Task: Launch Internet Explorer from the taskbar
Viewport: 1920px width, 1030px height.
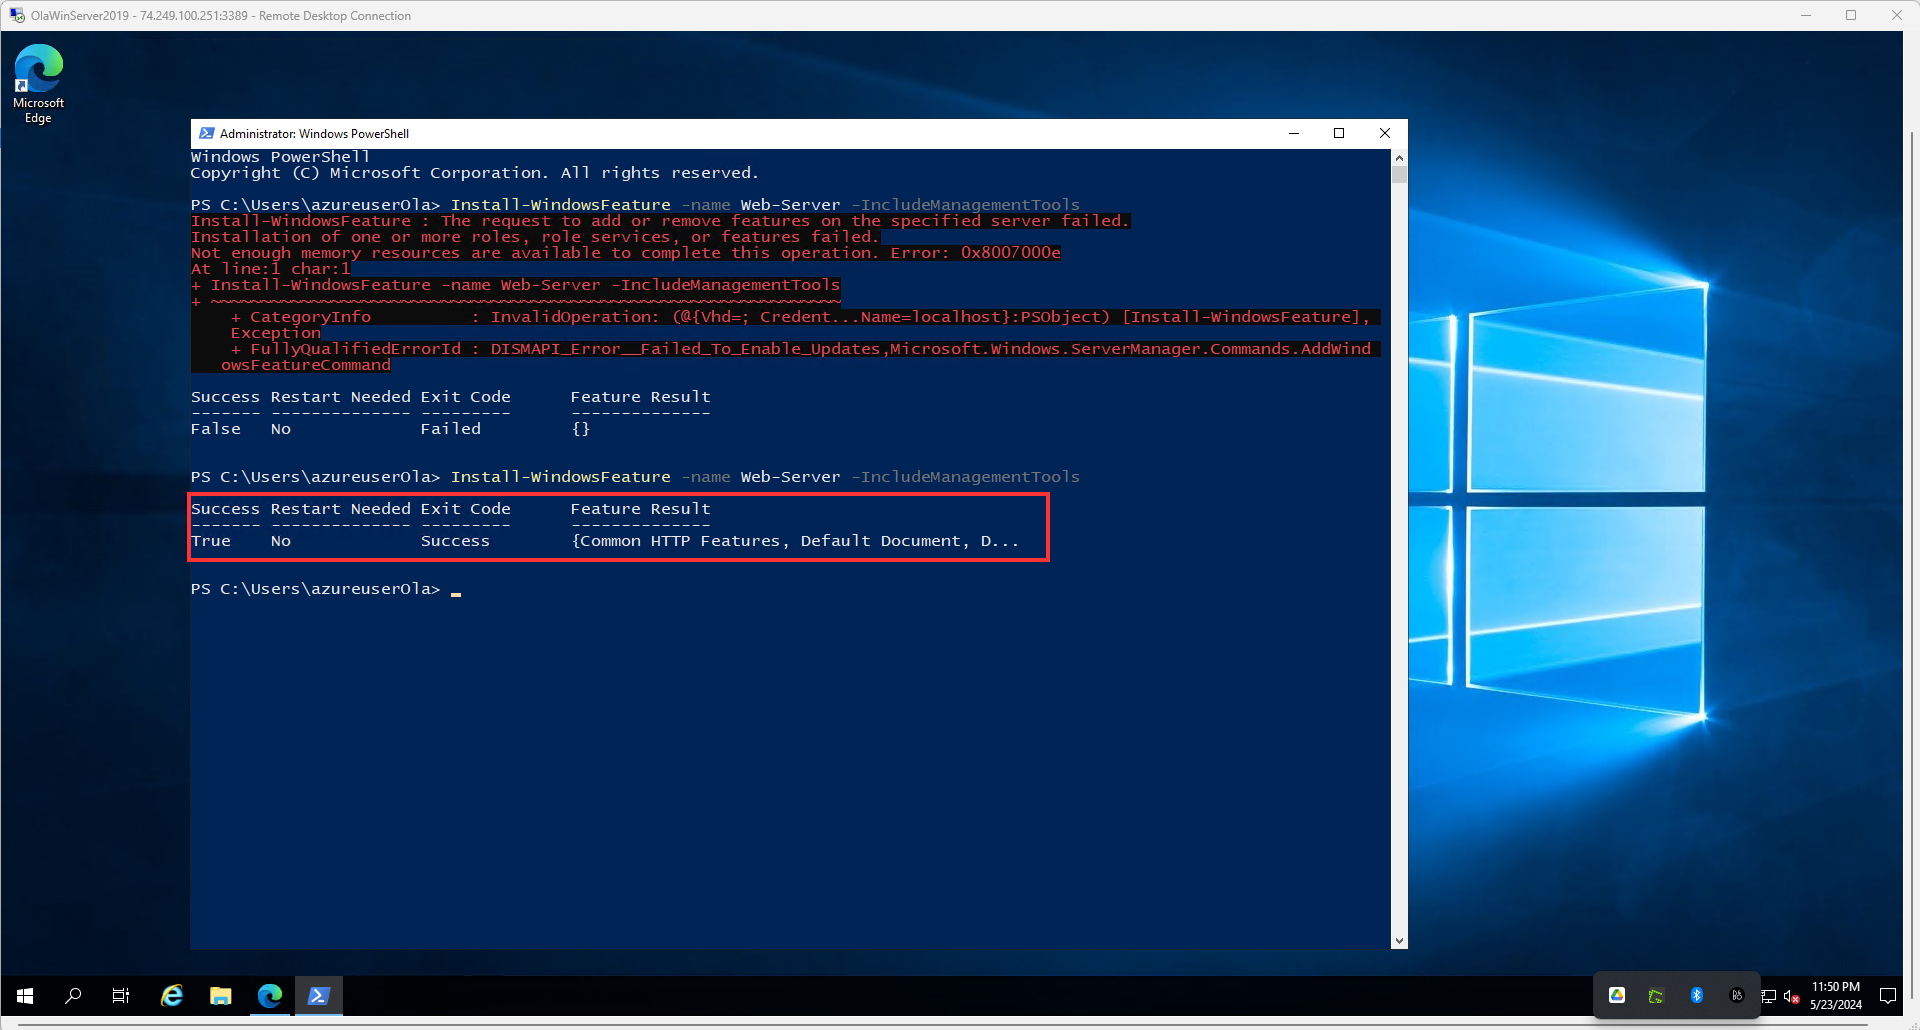Action: coord(172,996)
